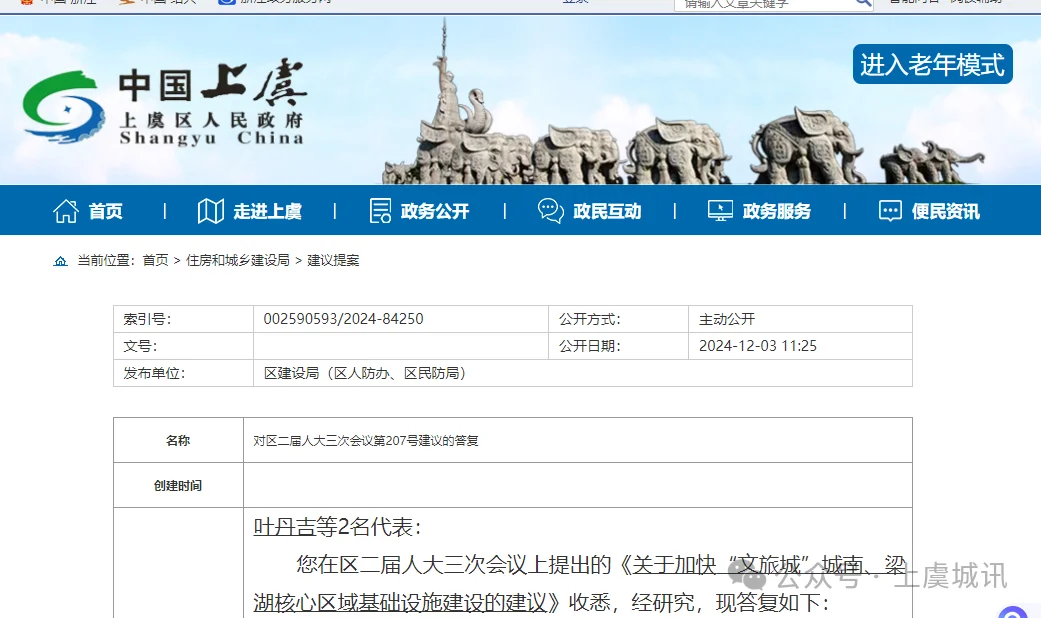
Task: Click the 发布单位 label cell
Action: 183,373
